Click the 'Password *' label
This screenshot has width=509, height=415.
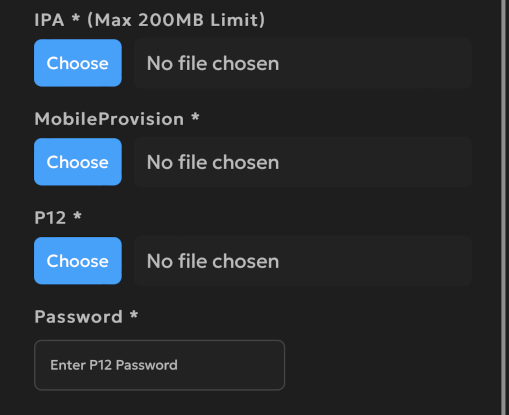click(86, 317)
